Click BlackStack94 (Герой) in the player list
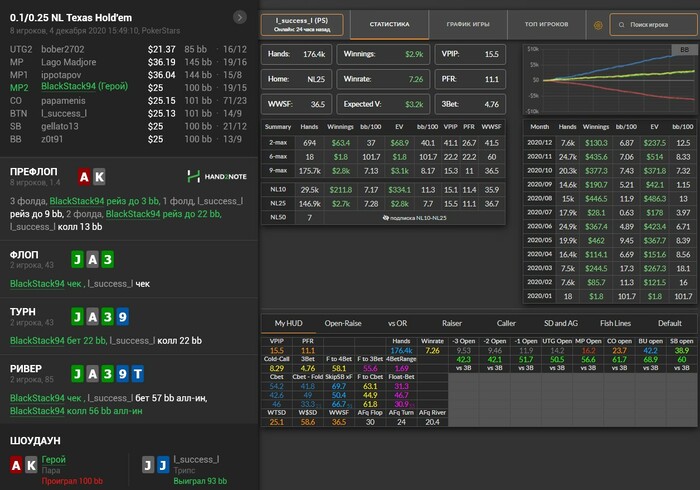This screenshot has width=700, height=490. [84, 86]
